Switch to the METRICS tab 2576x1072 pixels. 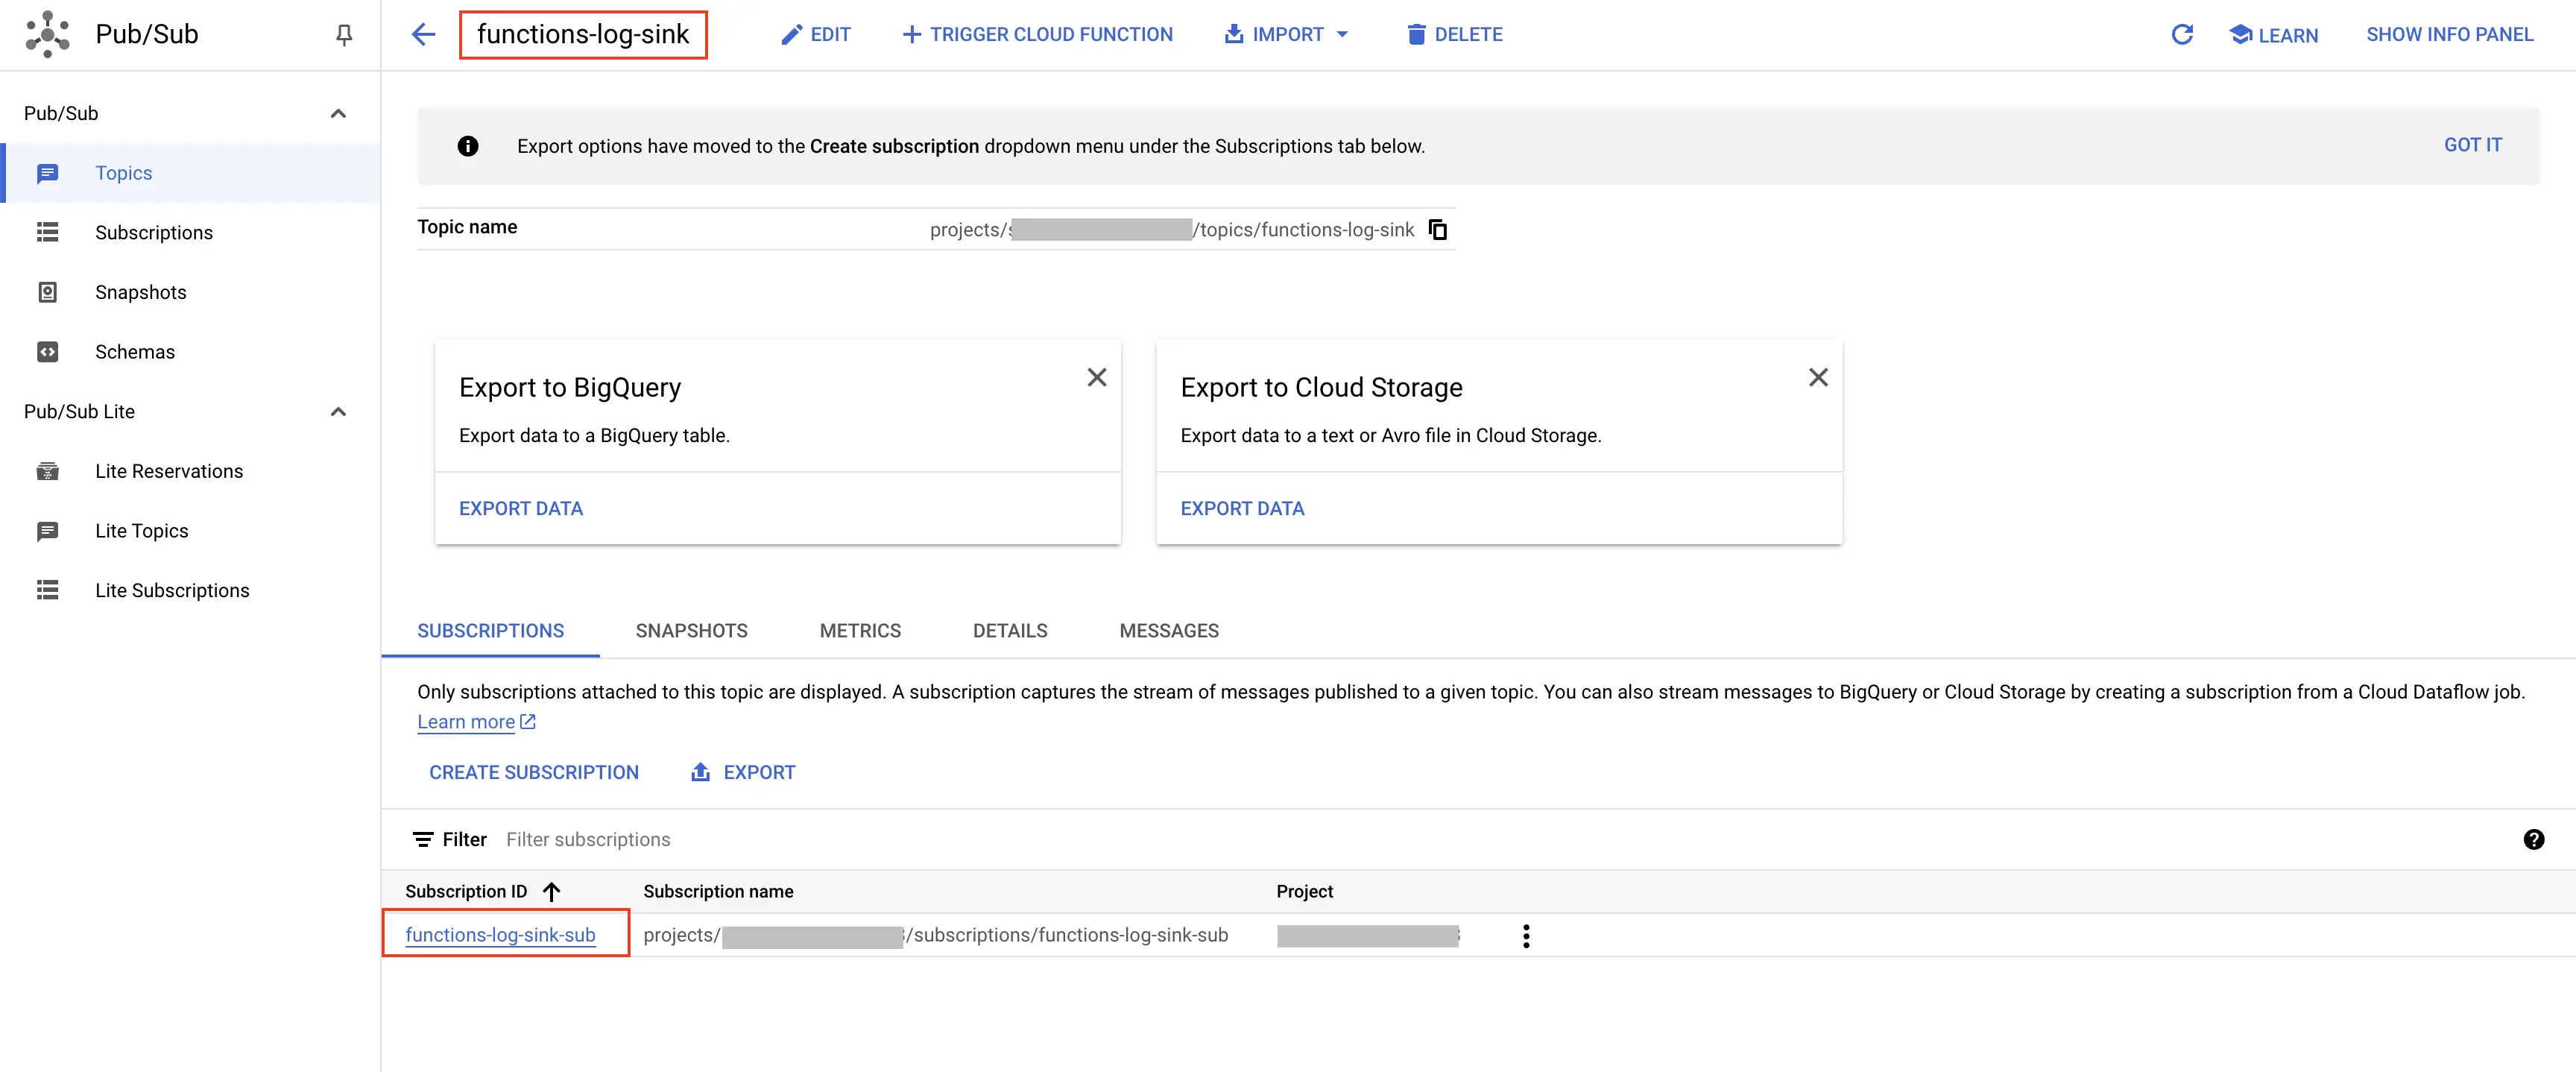[860, 631]
